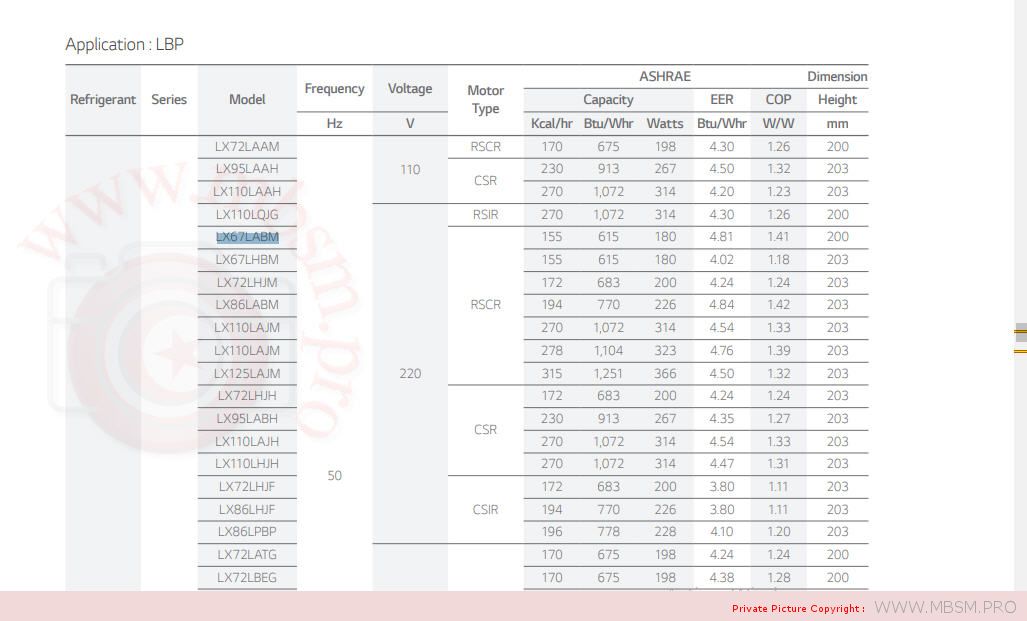Image resolution: width=1027 pixels, height=621 pixels.
Task: Select the COP column header
Action: pyautogui.click(x=778, y=100)
